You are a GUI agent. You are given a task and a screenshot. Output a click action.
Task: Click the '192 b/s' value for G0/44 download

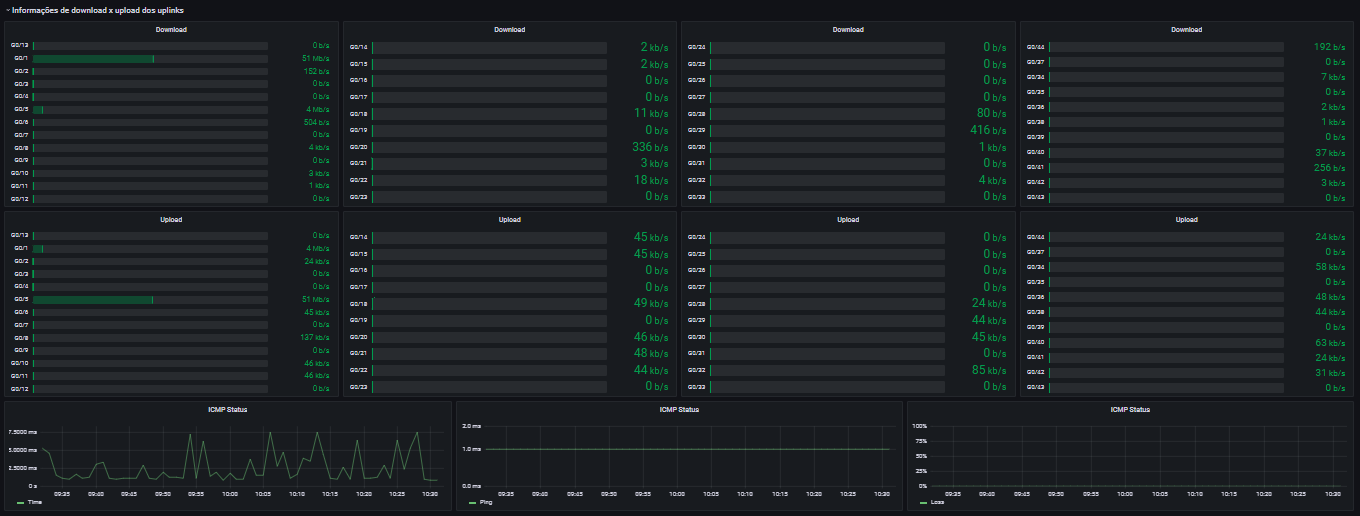coord(1329,47)
